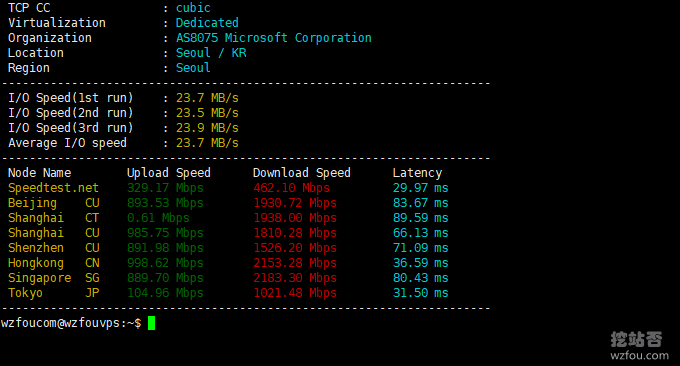Click the 'Download Speed' column header

[302, 173]
